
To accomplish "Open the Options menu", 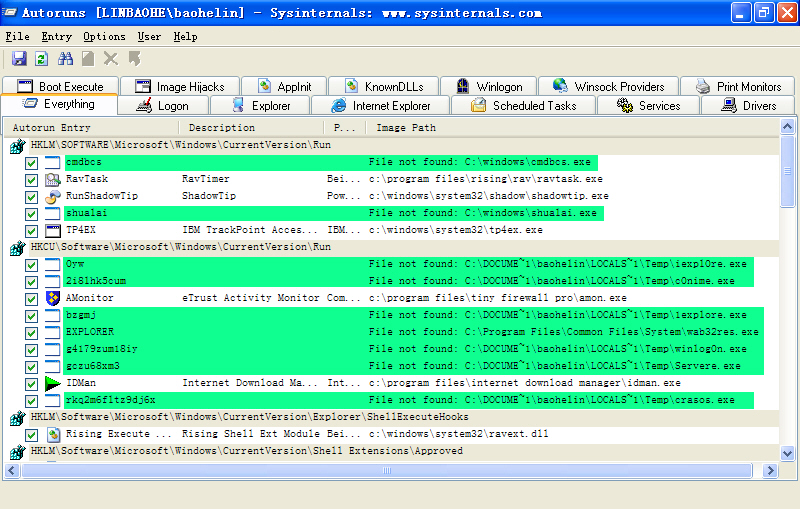I will pyautogui.click(x=104, y=37).
